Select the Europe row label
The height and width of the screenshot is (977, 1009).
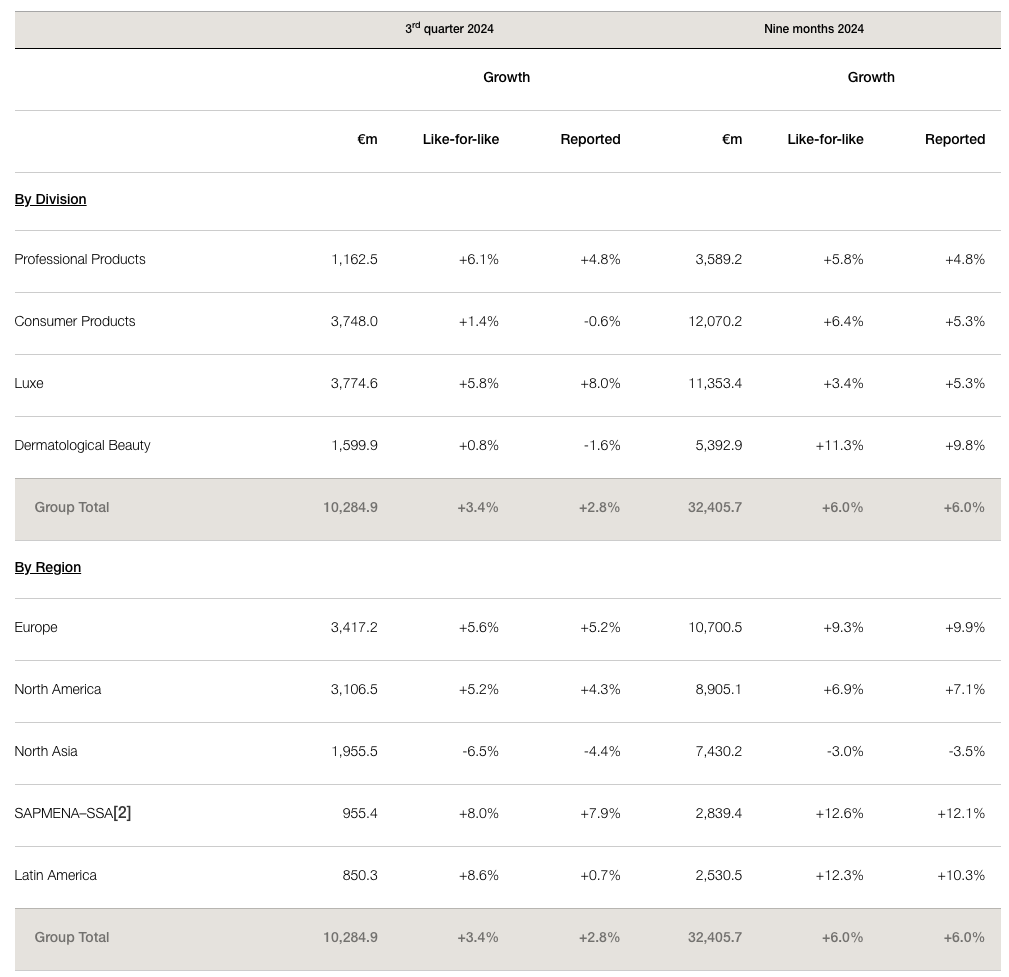pos(36,627)
